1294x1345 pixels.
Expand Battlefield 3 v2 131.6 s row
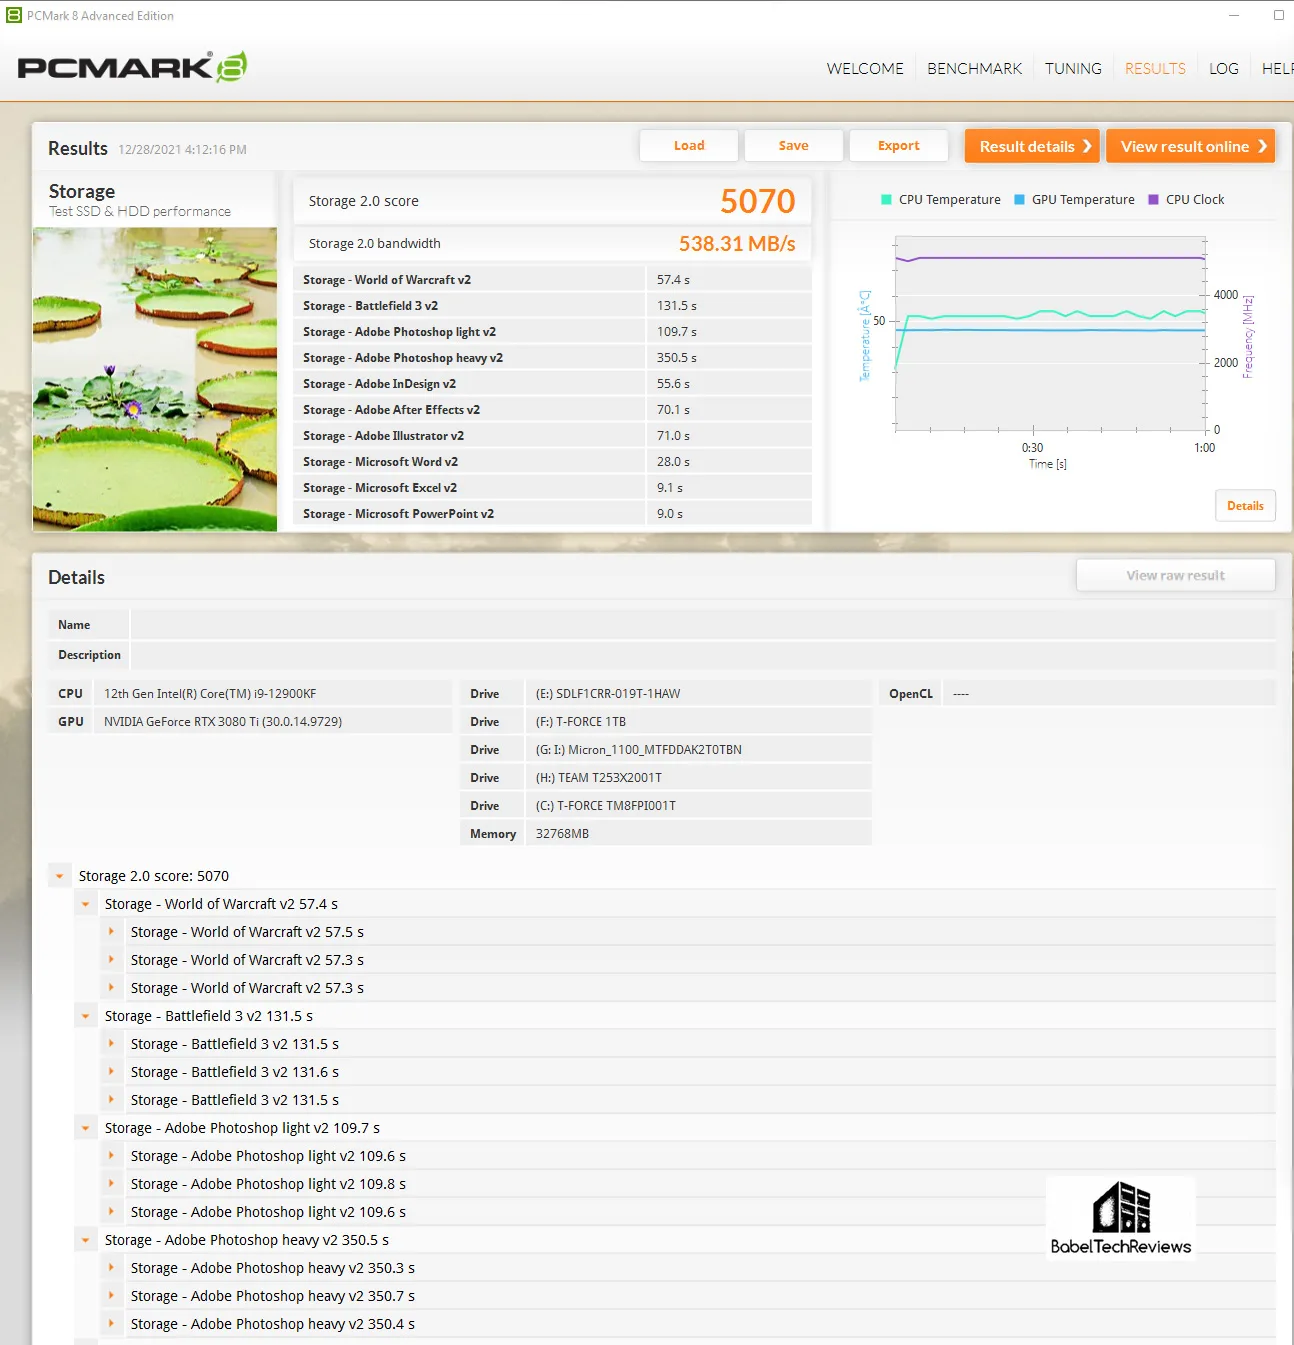pos(111,1072)
